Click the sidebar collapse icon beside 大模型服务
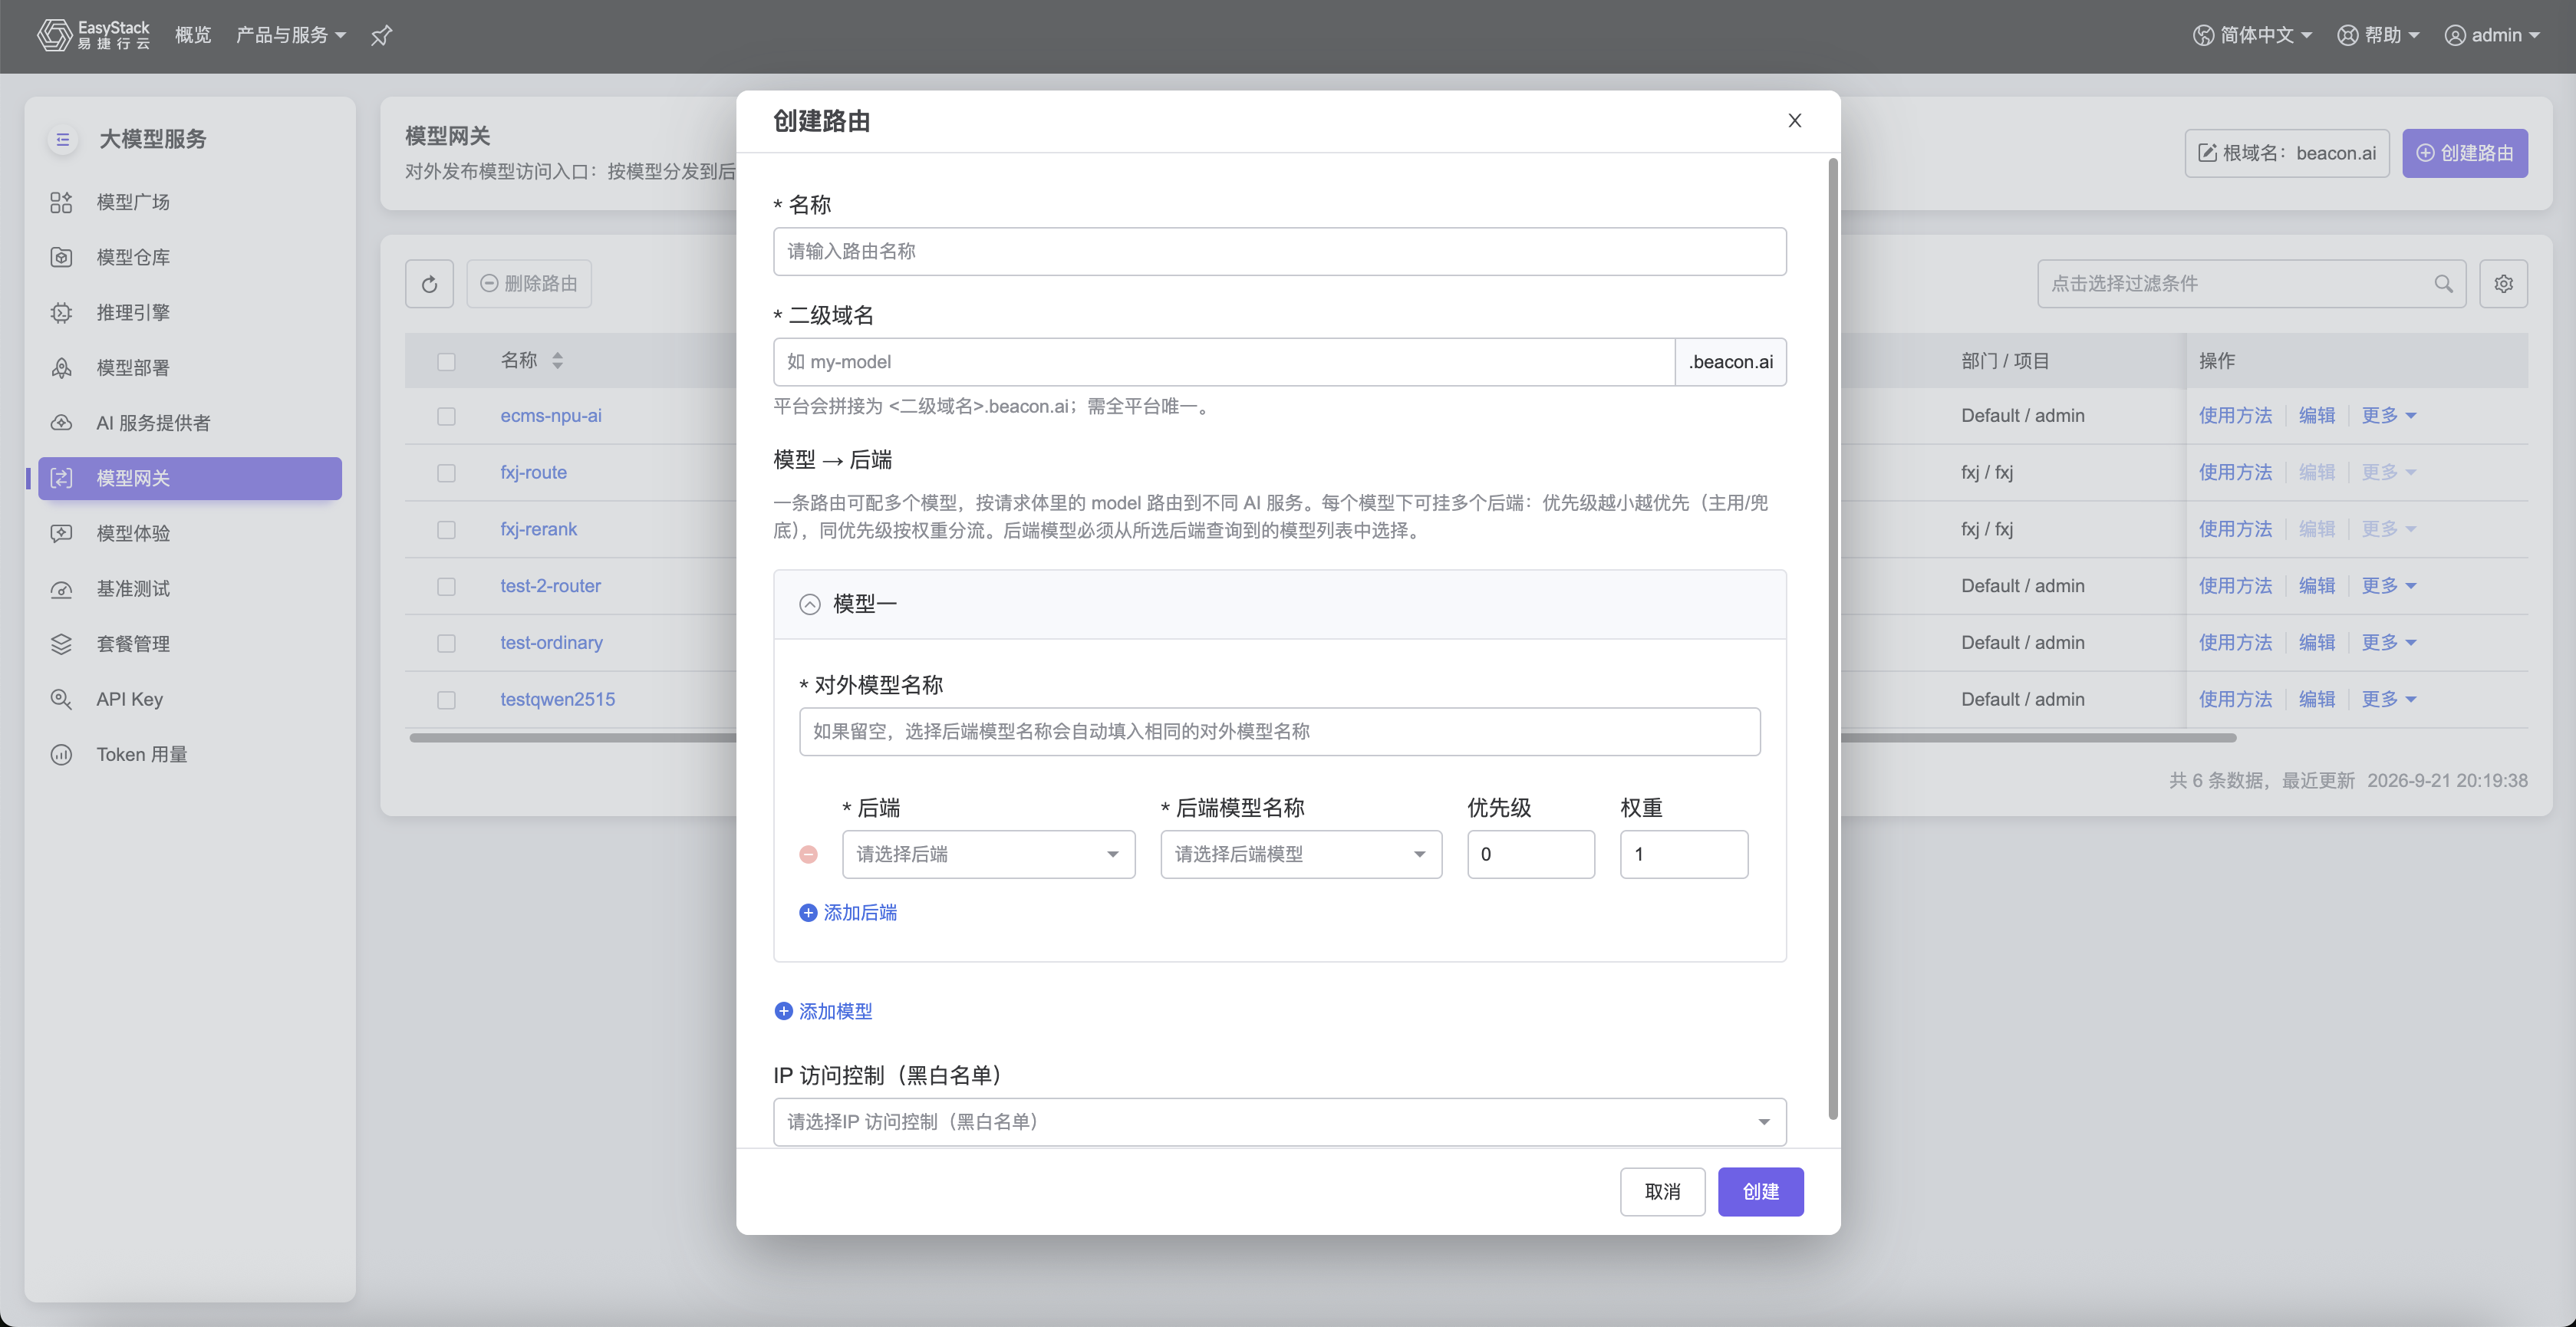The height and width of the screenshot is (1327, 2576). 63,139
